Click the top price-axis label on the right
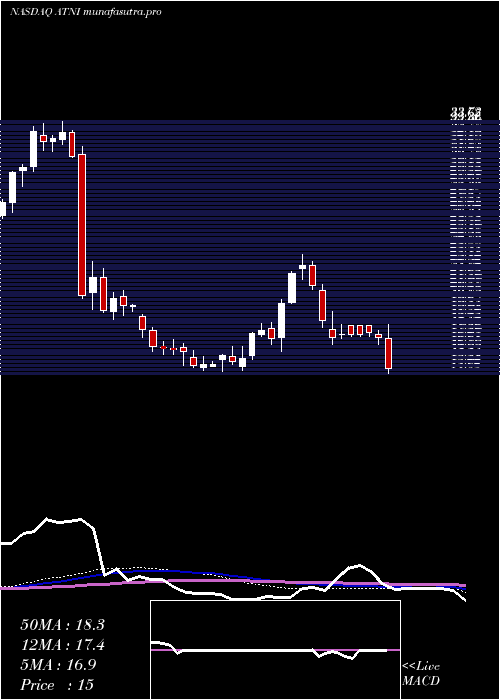Screen dimensions: 500x700 tap(466, 113)
